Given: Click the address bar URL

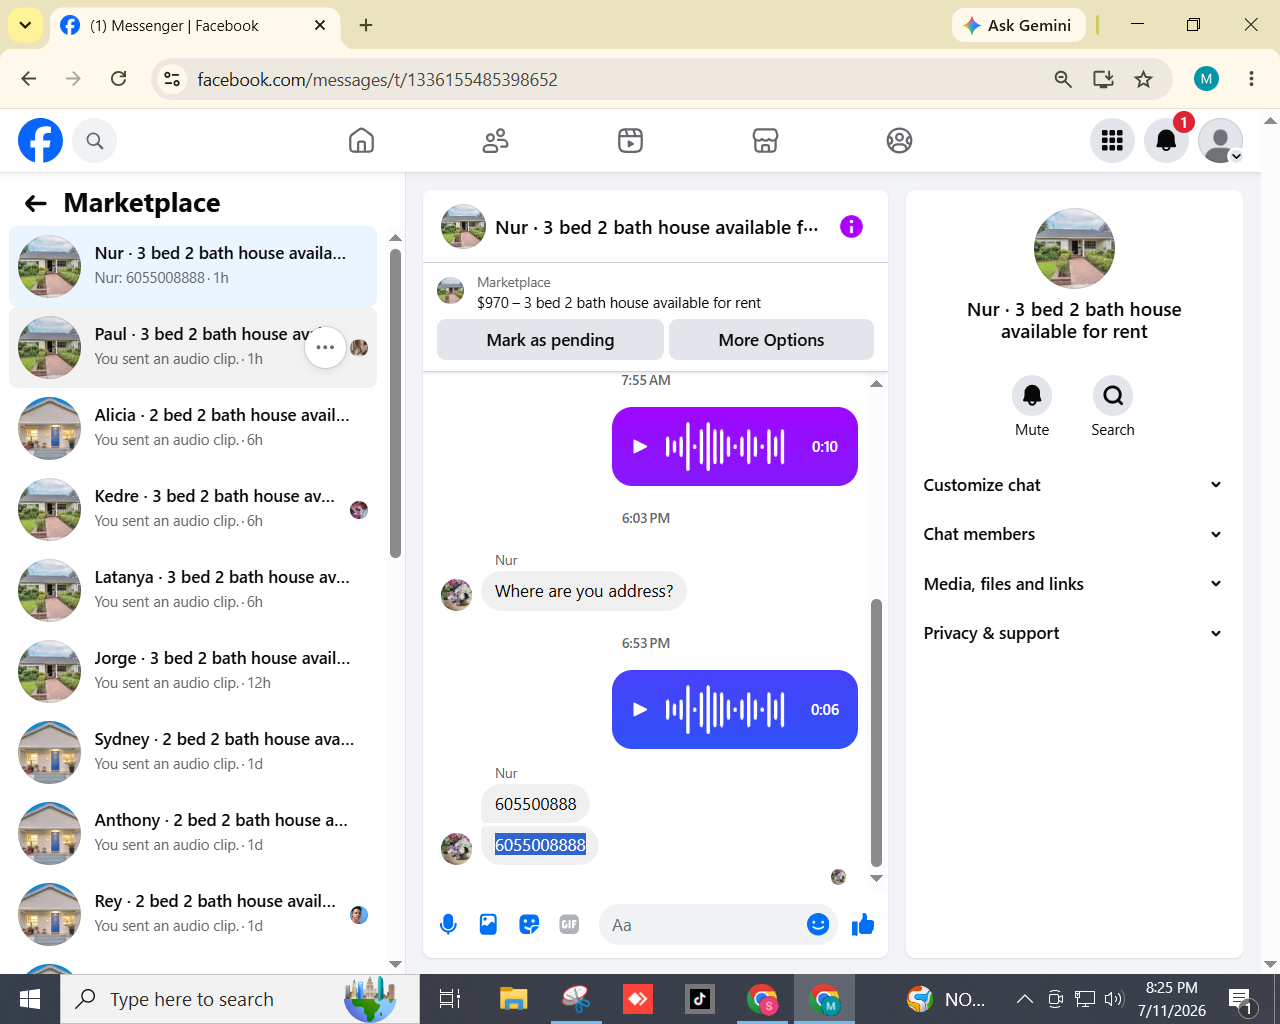Looking at the screenshot, I should pyautogui.click(x=377, y=80).
